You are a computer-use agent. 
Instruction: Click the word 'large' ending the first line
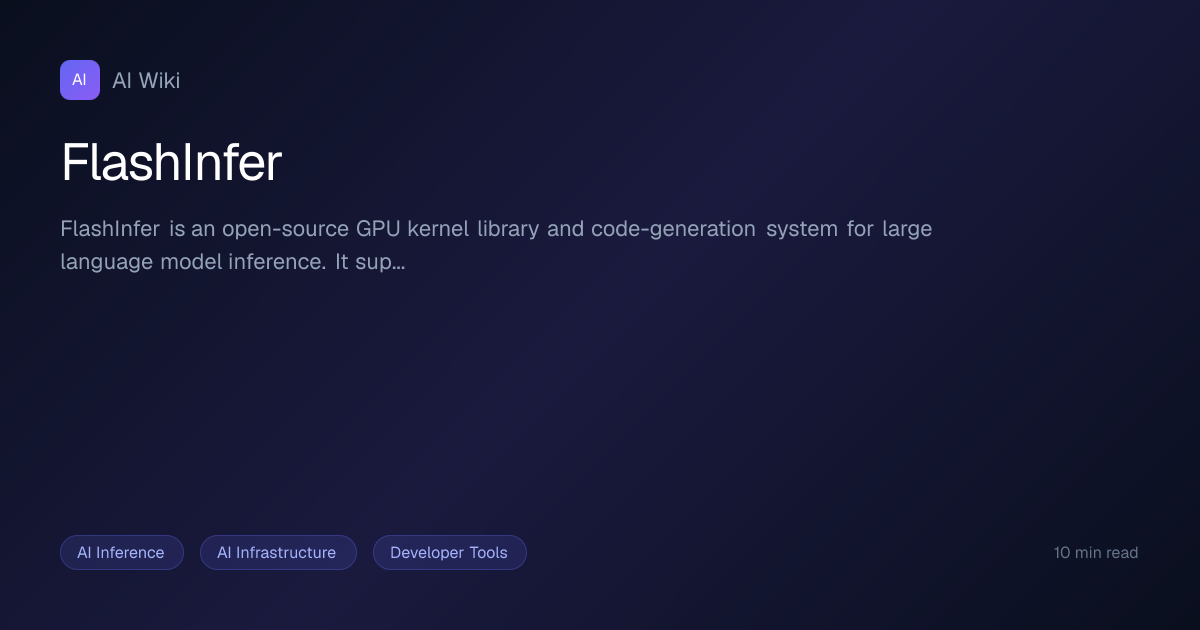coord(907,229)
